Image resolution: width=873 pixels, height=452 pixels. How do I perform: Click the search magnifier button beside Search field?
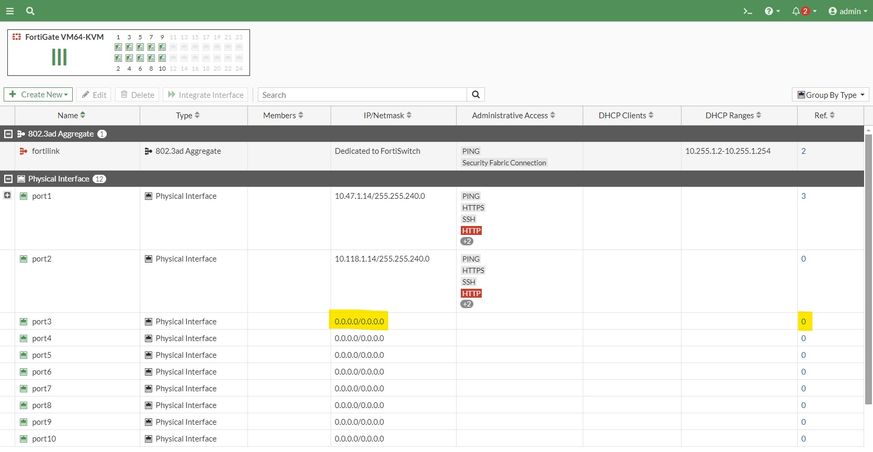pyautogui.click(x=476, y=95)
